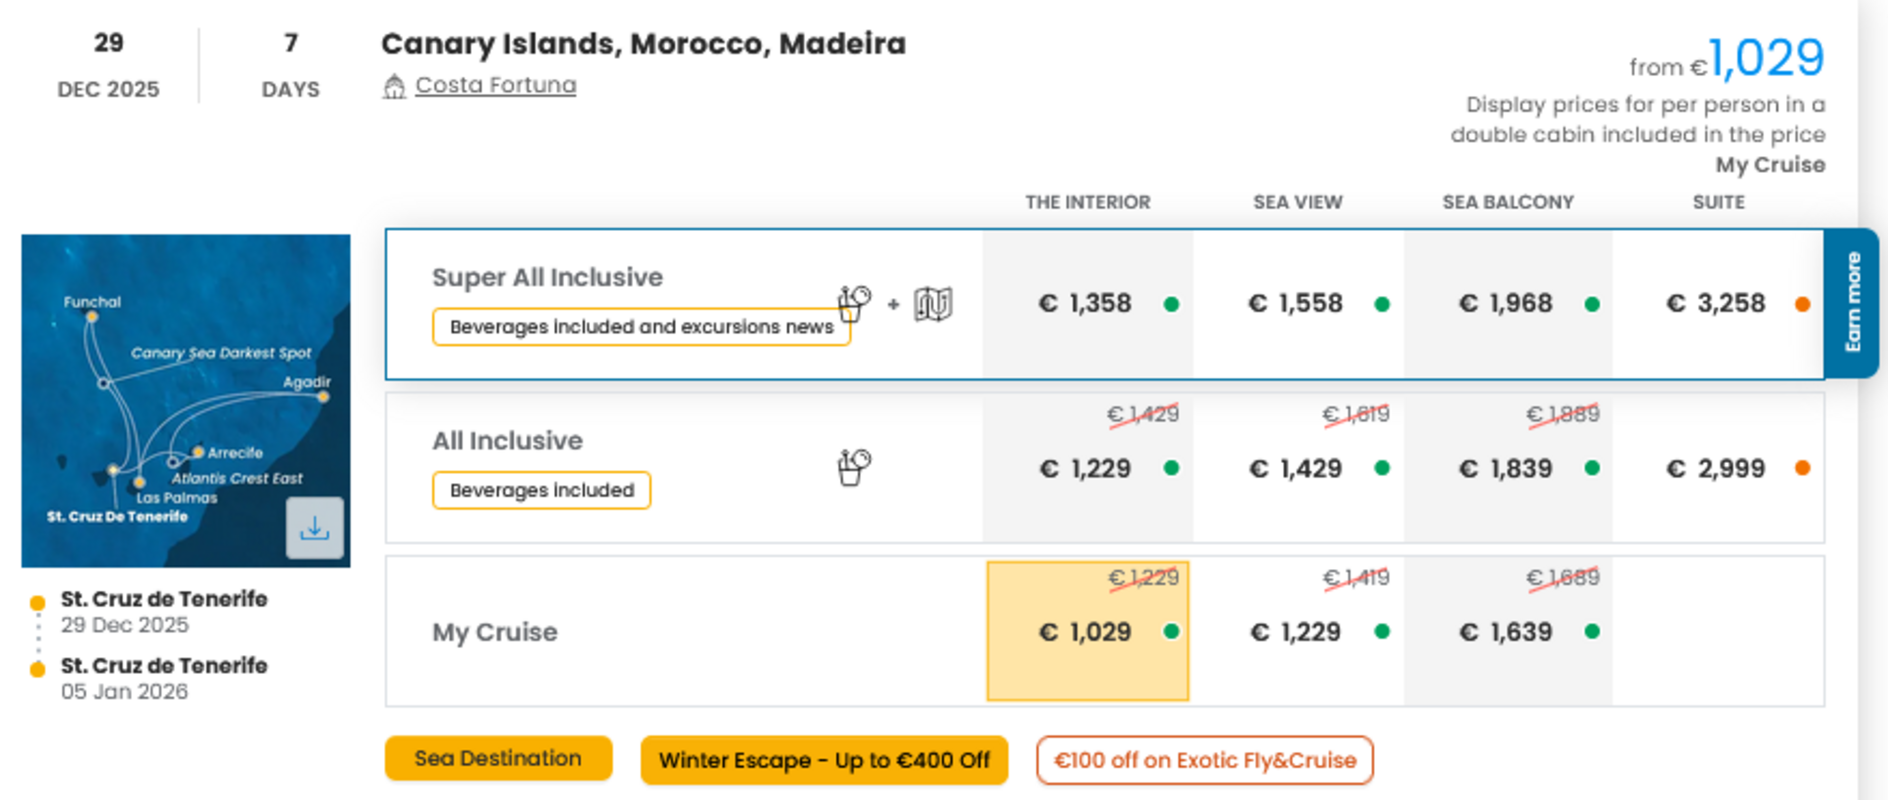Click orange availability dot next to € 2,999
The image size is (1888, 800).
coord(1802,467)
